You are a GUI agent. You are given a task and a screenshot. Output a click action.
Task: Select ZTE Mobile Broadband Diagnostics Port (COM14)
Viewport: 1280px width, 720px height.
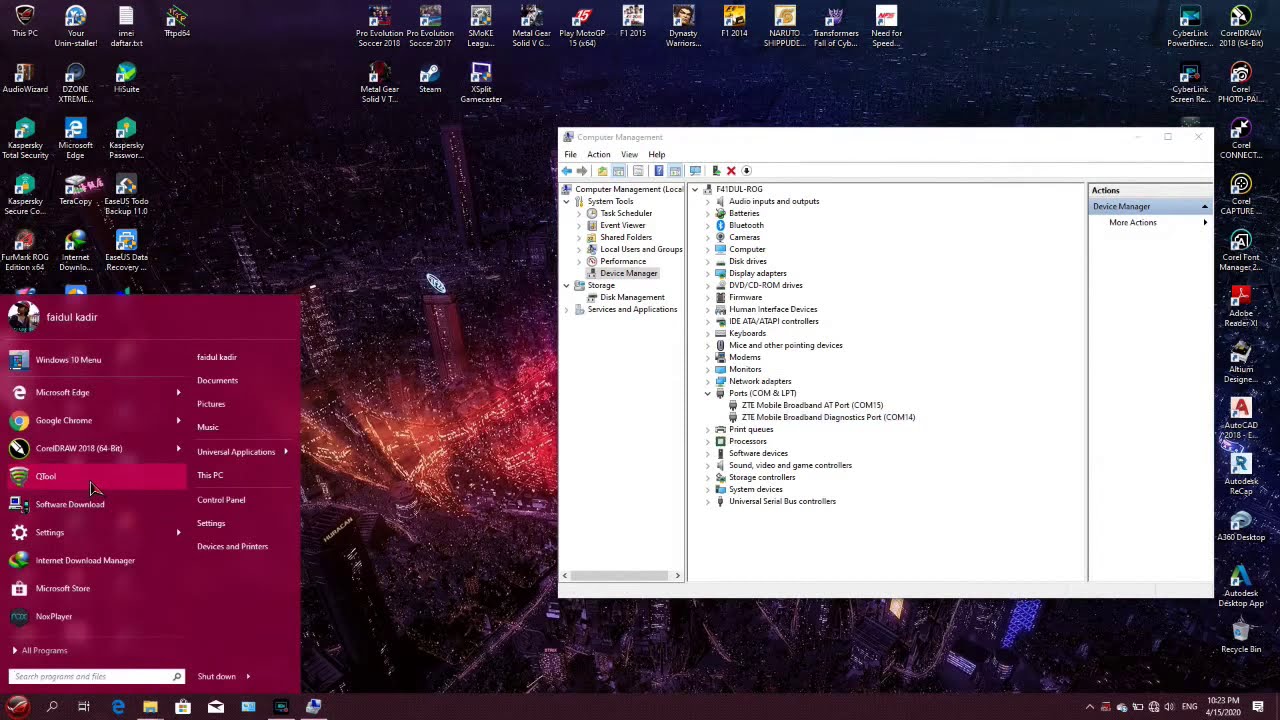[828, 417]
